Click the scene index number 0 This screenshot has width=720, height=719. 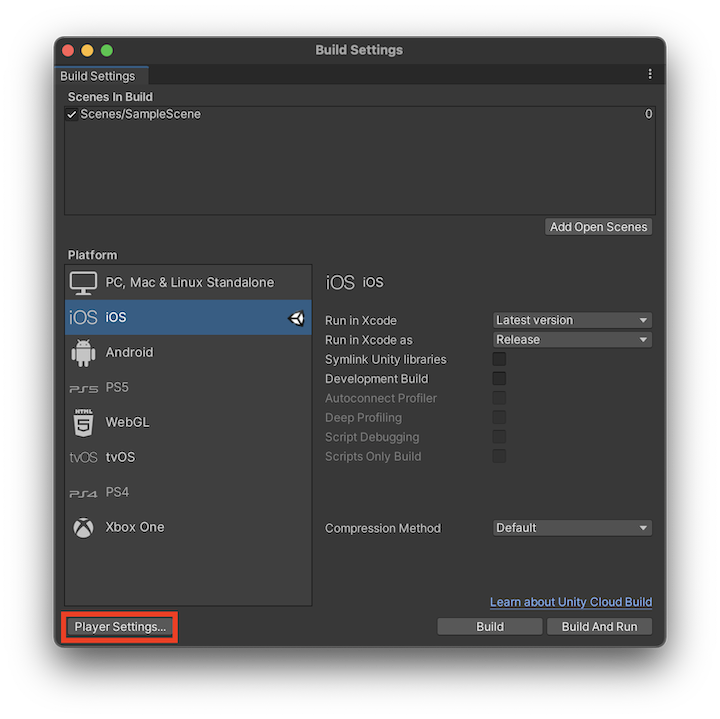(x=648, y=114)
